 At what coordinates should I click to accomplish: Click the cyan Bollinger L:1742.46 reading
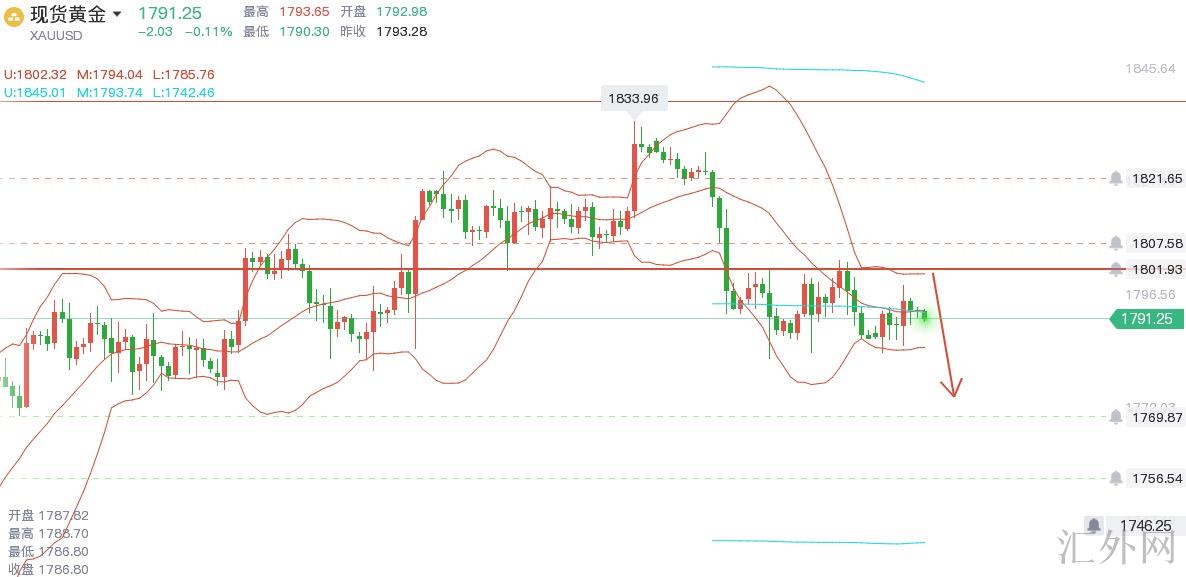(x=184, y=92)
